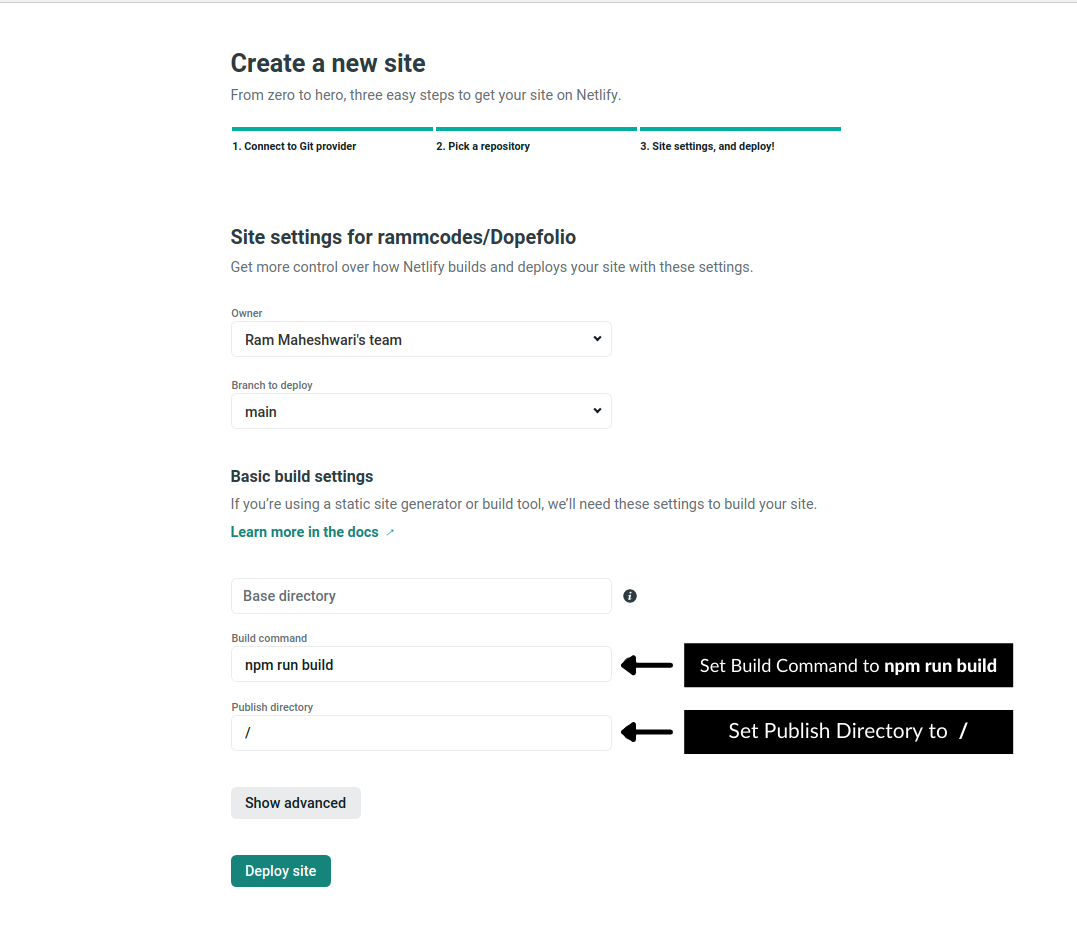The width and height of the screenshot is (1077, 937).
Task: Click the Ram Maheshwari's team selector
Action: click(x=420, y=339)
